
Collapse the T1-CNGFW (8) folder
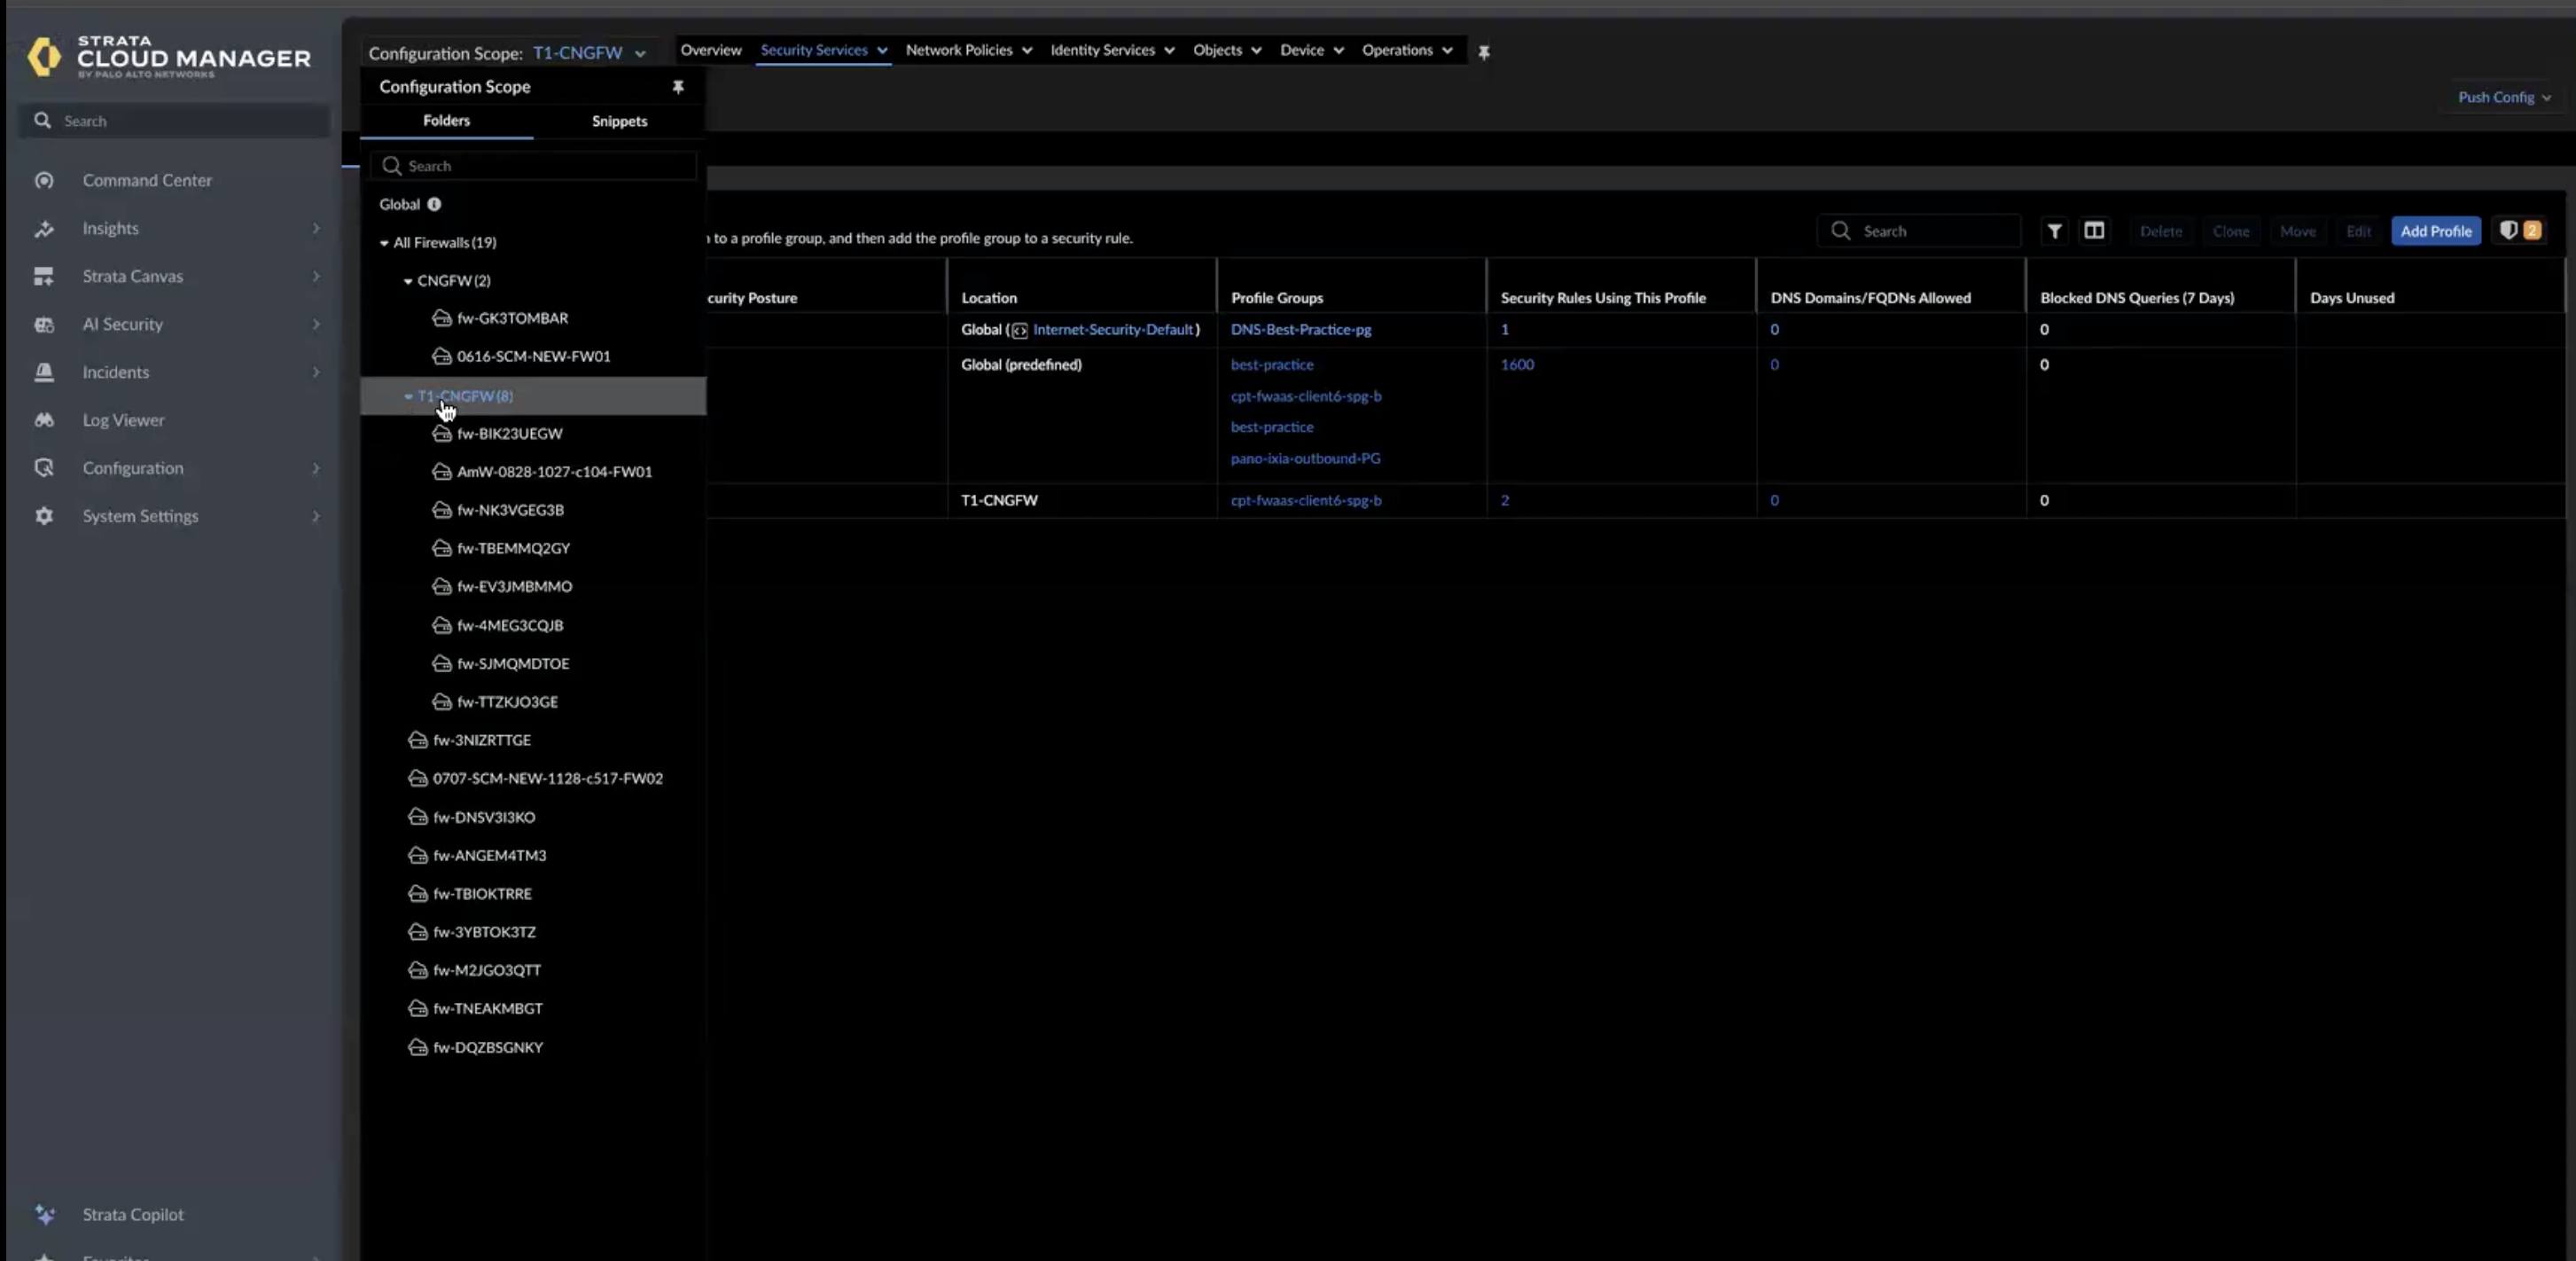point(408,396)
